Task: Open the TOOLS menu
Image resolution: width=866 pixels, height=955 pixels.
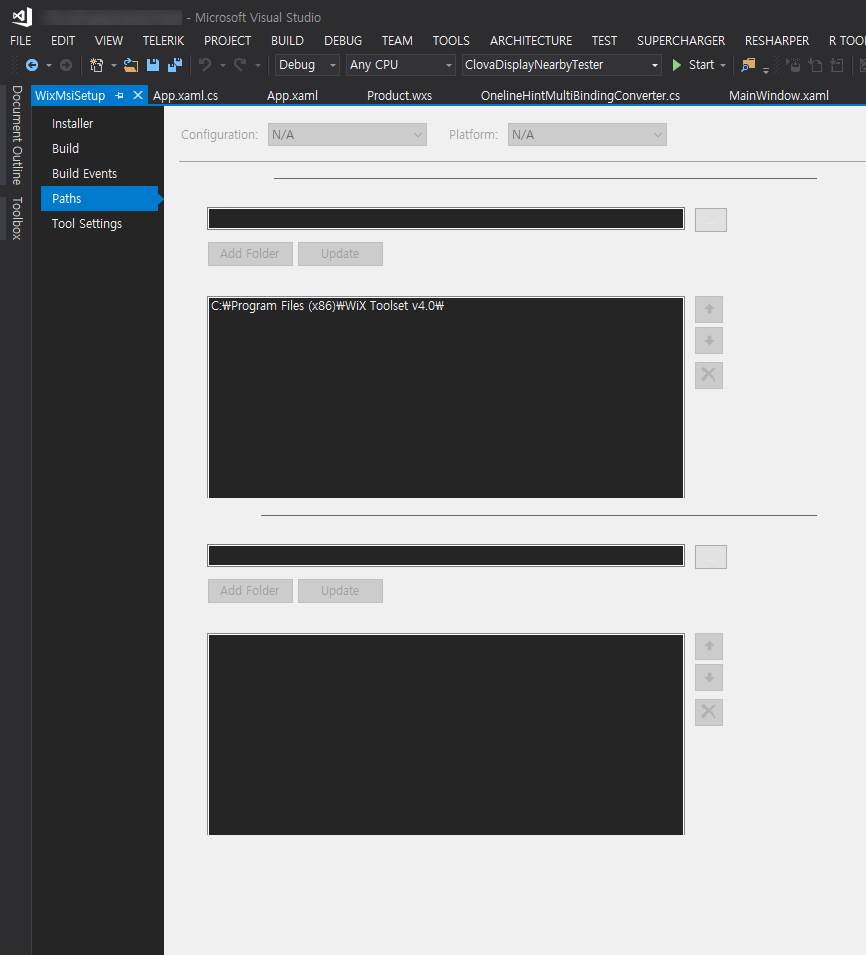Action: [x=451, y=41]
